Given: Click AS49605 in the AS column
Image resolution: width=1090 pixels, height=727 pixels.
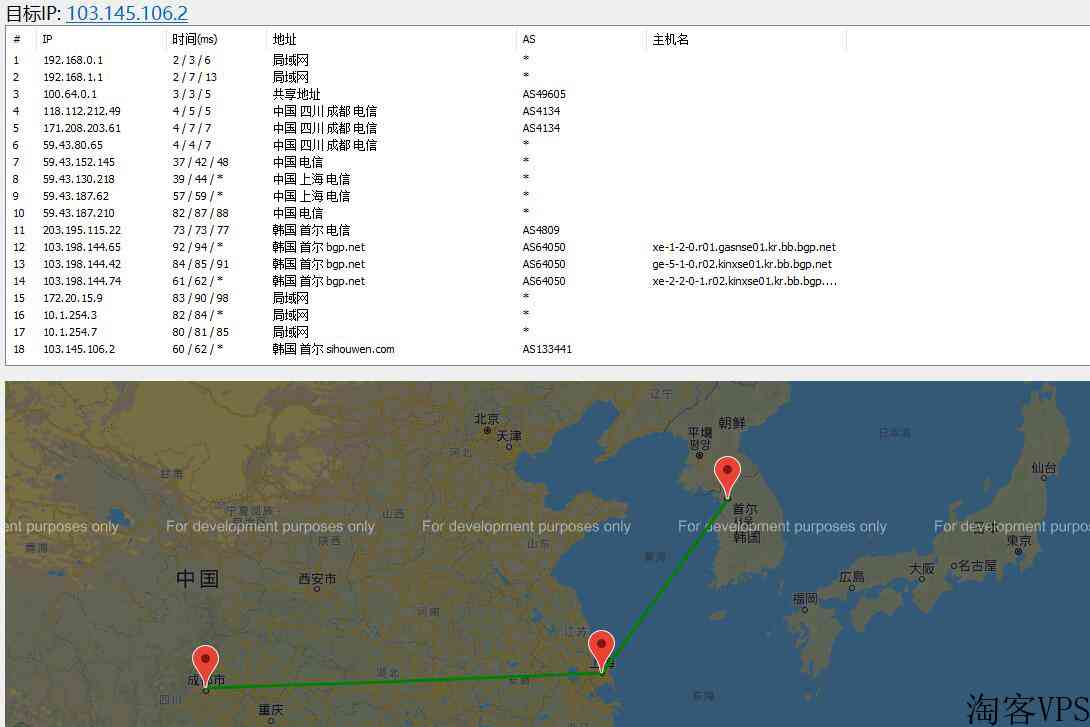Looking at the screenshot, I should click(544, 94).
